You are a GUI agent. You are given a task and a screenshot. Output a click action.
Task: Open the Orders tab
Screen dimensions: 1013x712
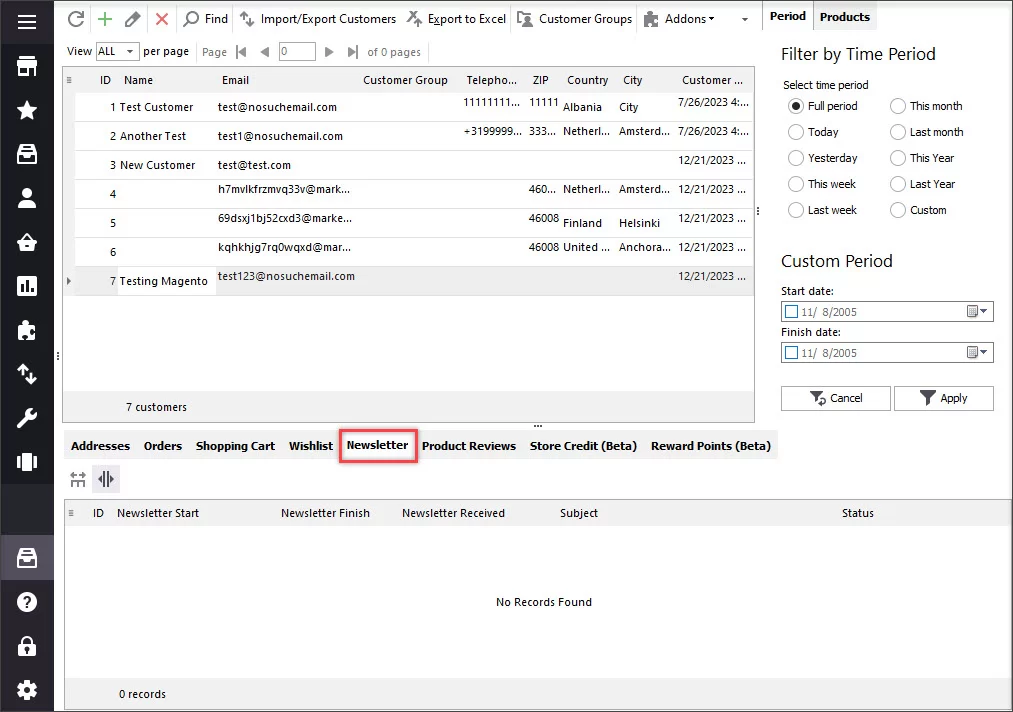click(x=163, y=446)
